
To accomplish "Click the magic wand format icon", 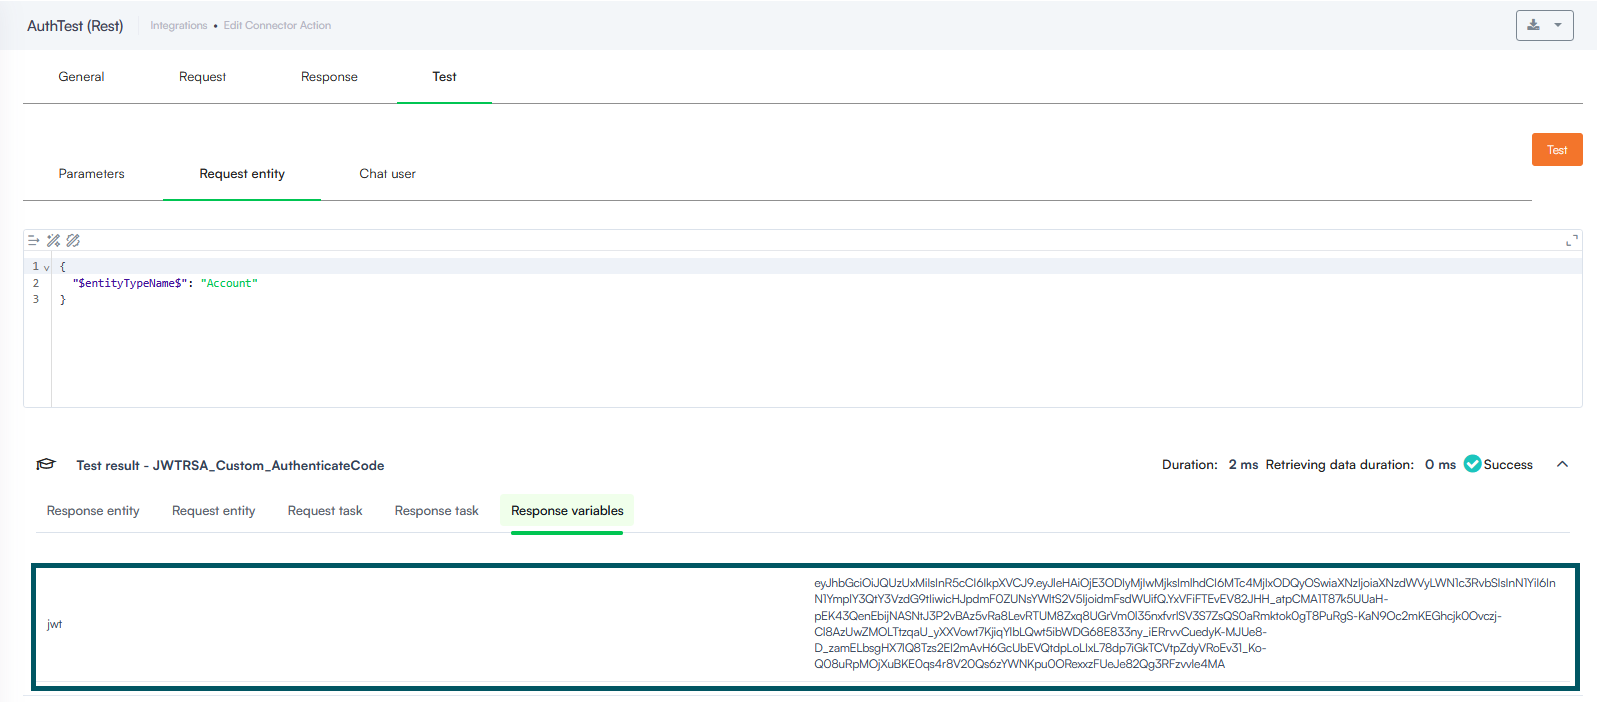I will 53,241.
